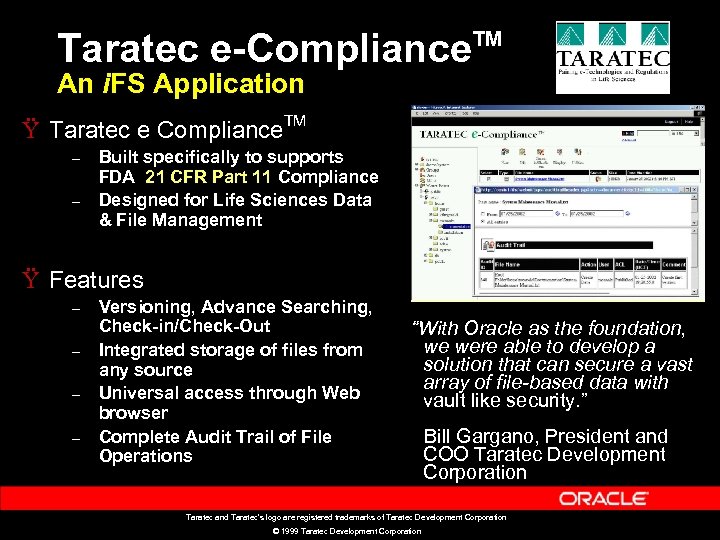The width and height of the screenshot is (720, 540).
Task: Open the calendar icon beside the To date
Action: pos(628,213)
